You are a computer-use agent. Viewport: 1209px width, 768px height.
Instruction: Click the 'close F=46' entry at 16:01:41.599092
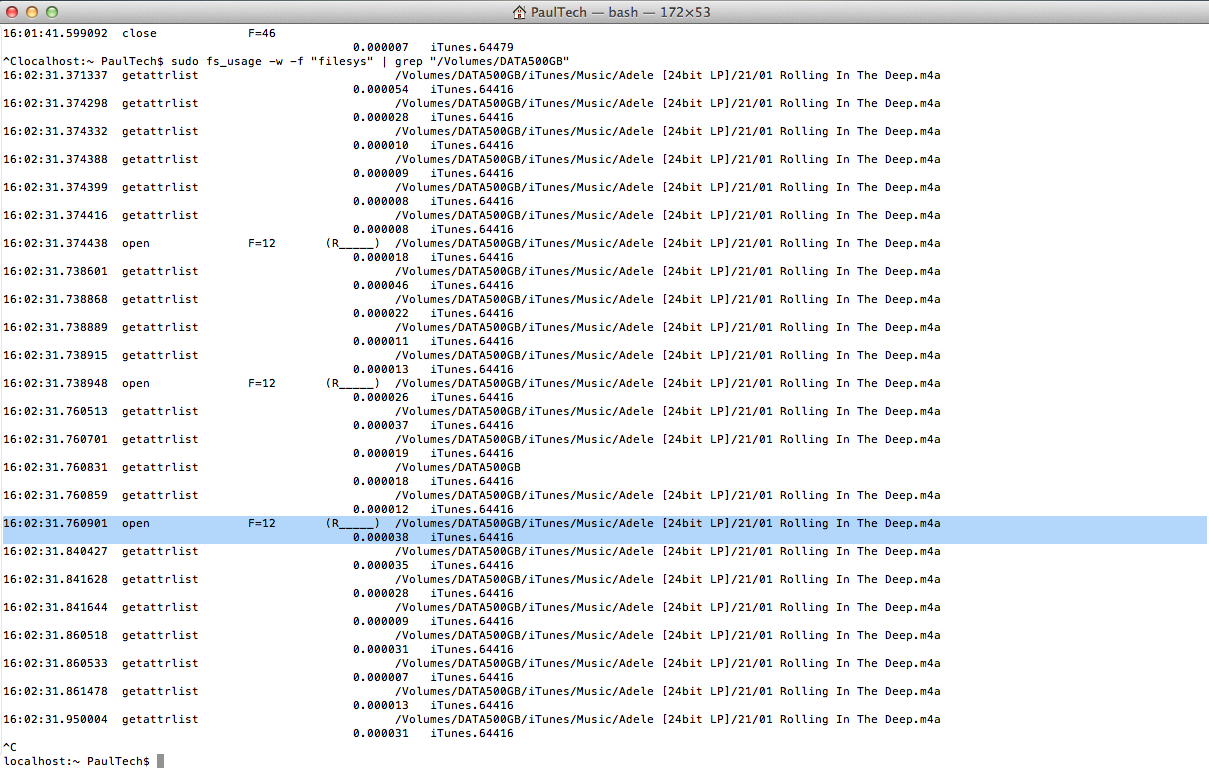[x=138, y=33]
